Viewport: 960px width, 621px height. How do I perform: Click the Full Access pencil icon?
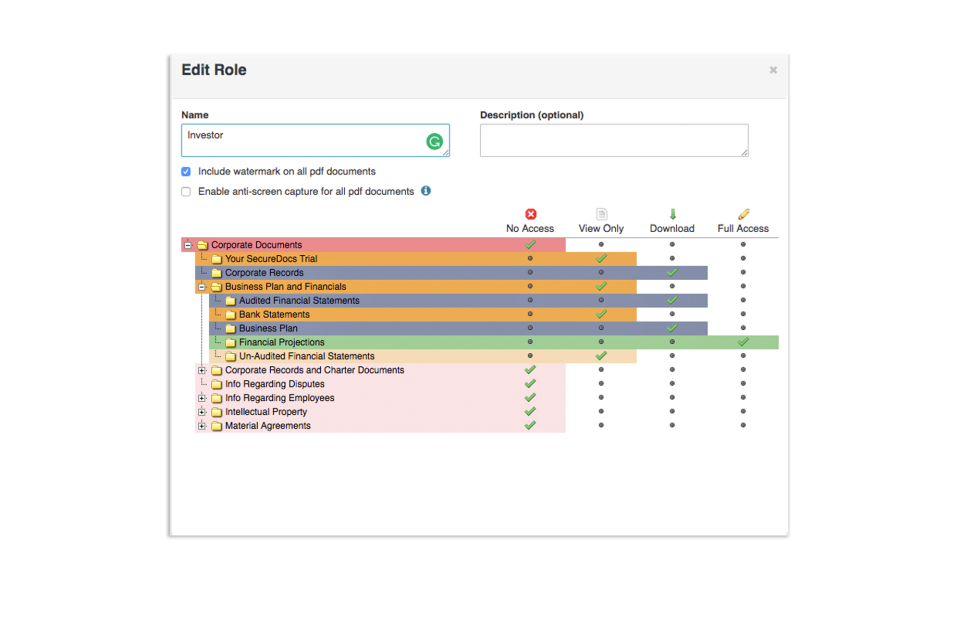[x=743, y=213]
